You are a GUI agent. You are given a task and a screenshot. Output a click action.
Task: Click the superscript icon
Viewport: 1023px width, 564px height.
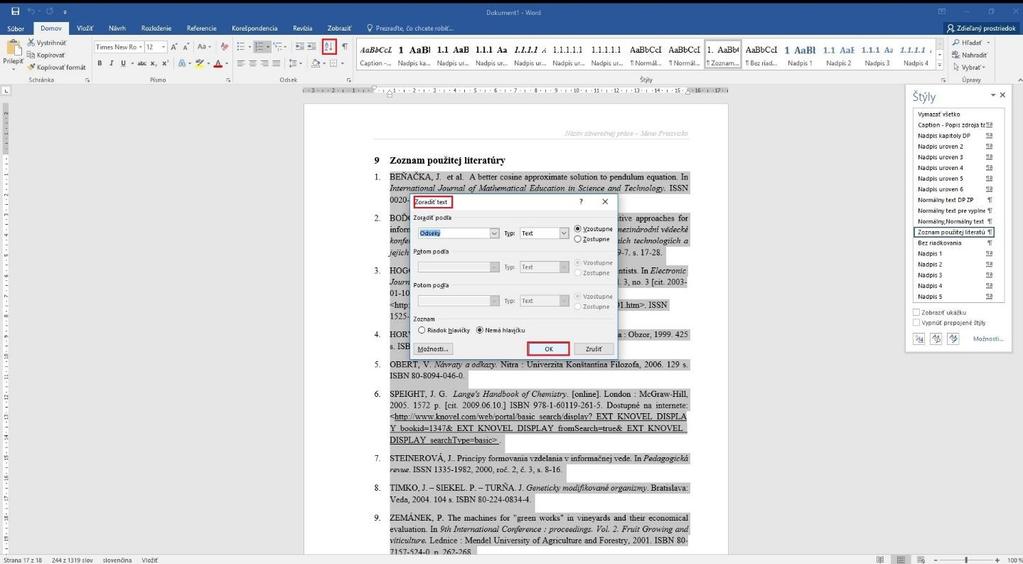click(165, 63)
